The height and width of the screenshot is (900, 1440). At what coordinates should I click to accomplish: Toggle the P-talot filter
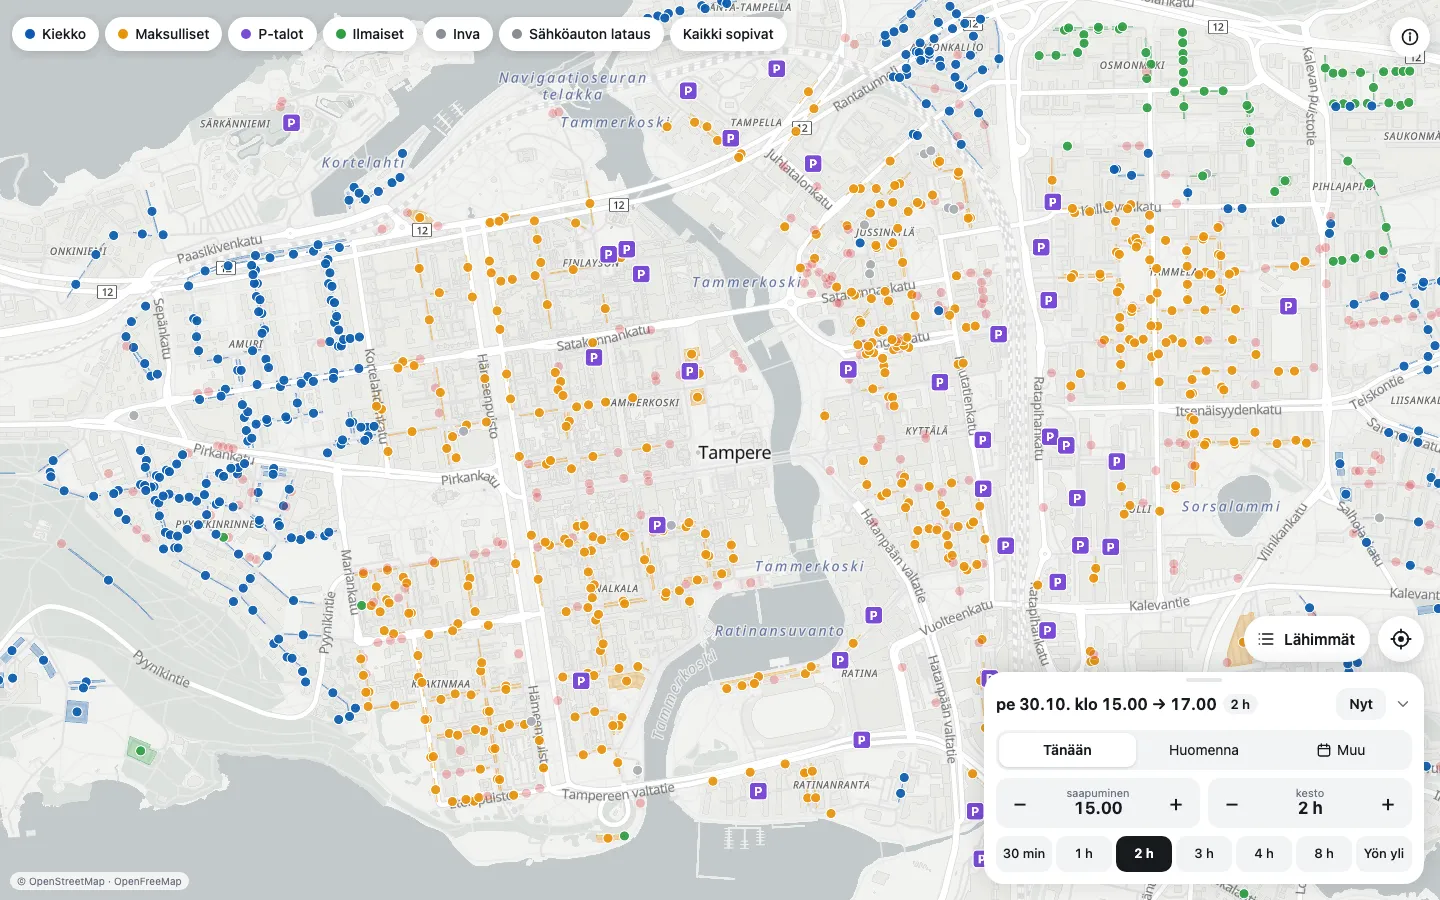pos(273,34)
